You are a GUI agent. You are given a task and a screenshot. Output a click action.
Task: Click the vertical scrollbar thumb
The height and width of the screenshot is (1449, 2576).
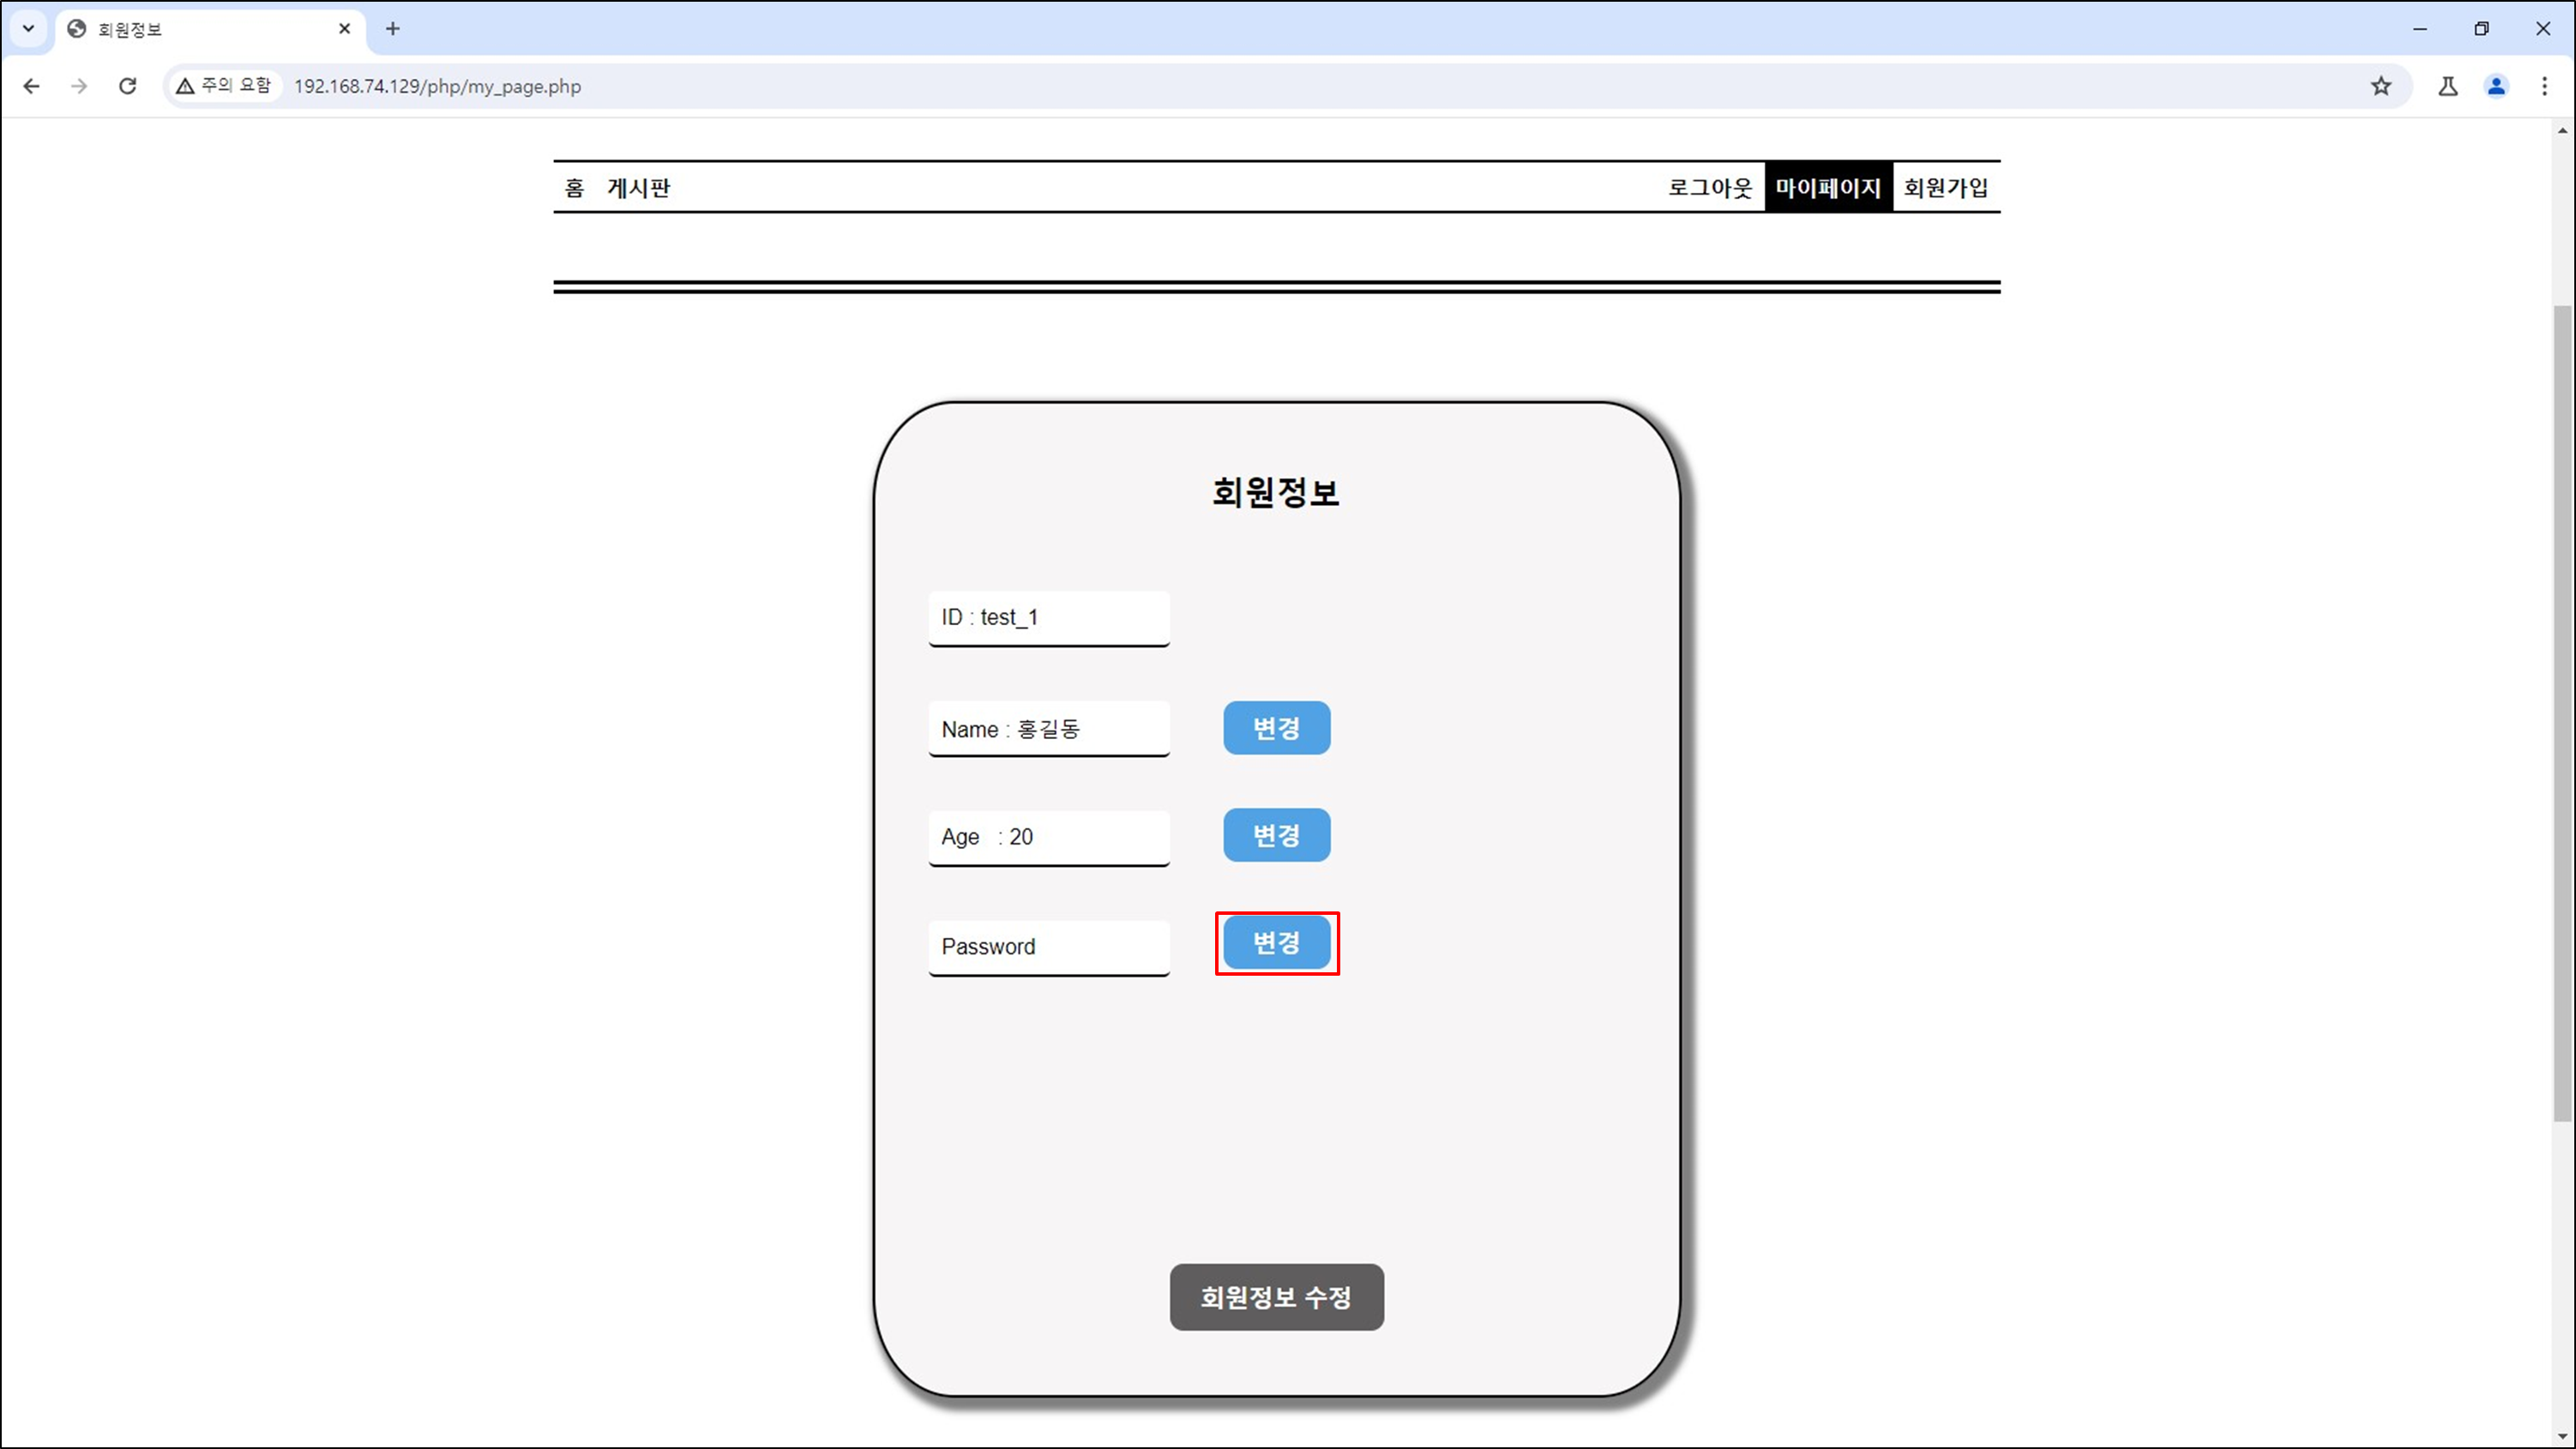point(2563,713)
